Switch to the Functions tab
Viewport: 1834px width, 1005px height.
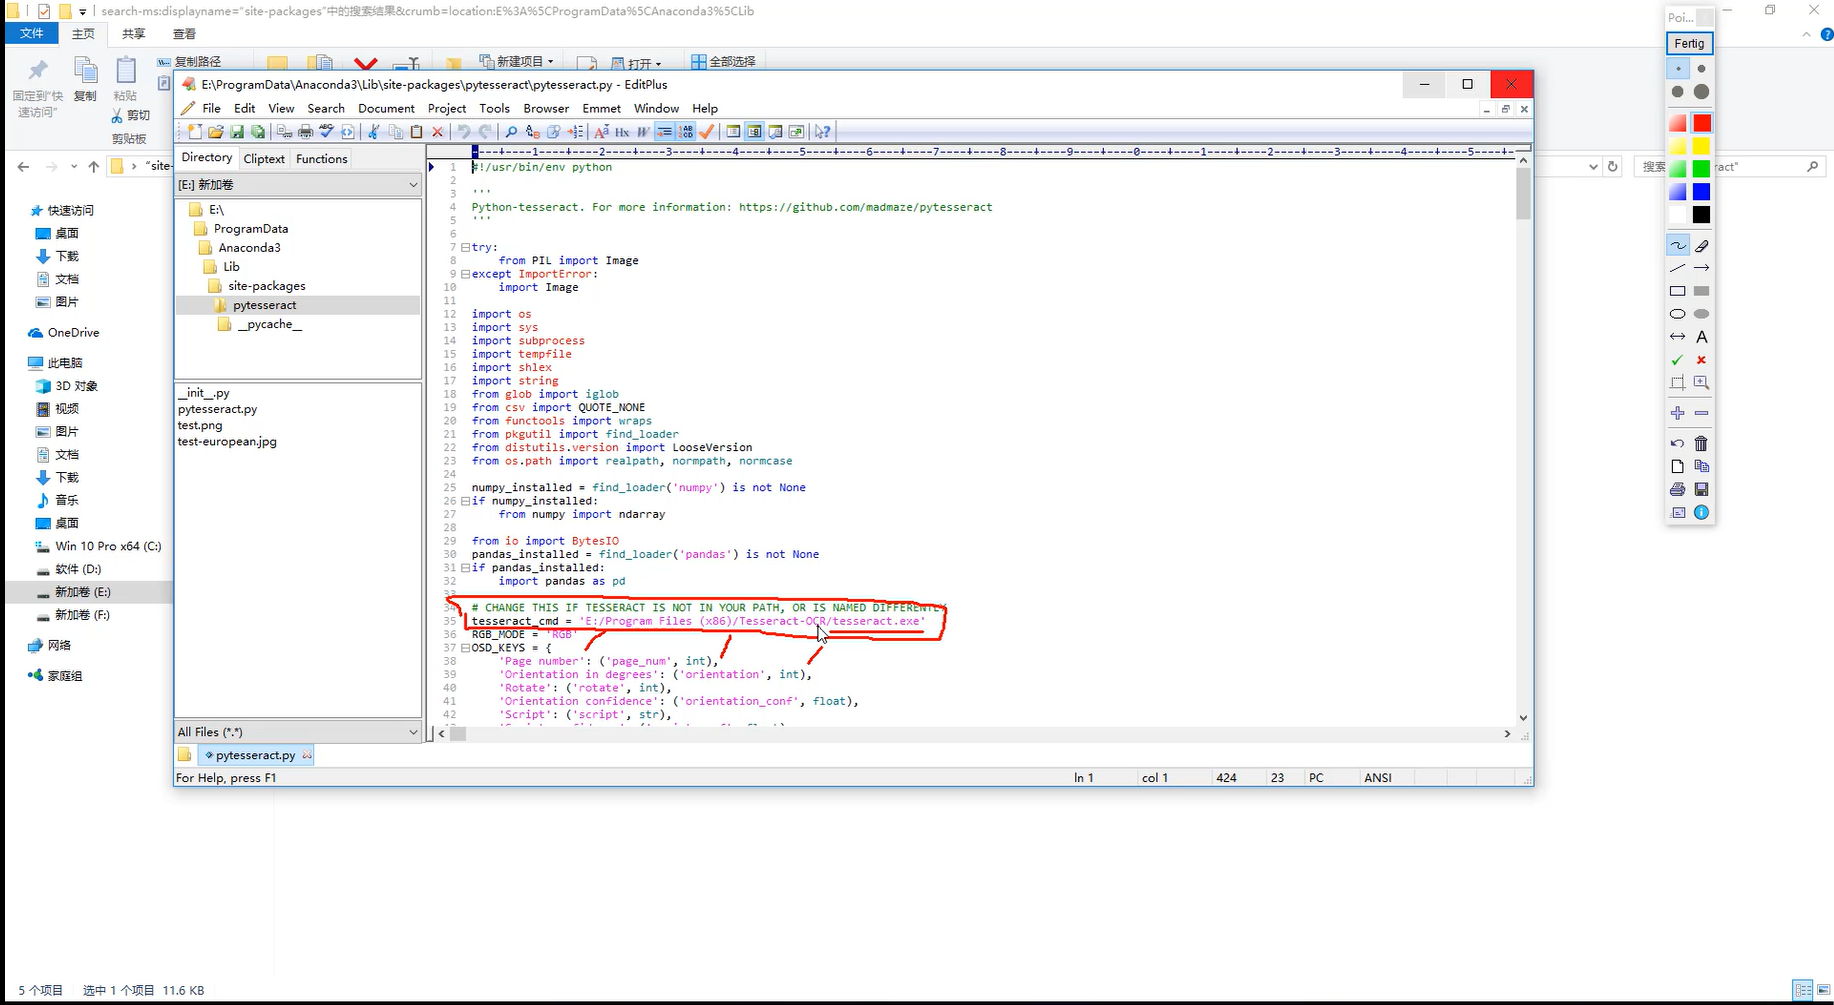coord(321,158)
